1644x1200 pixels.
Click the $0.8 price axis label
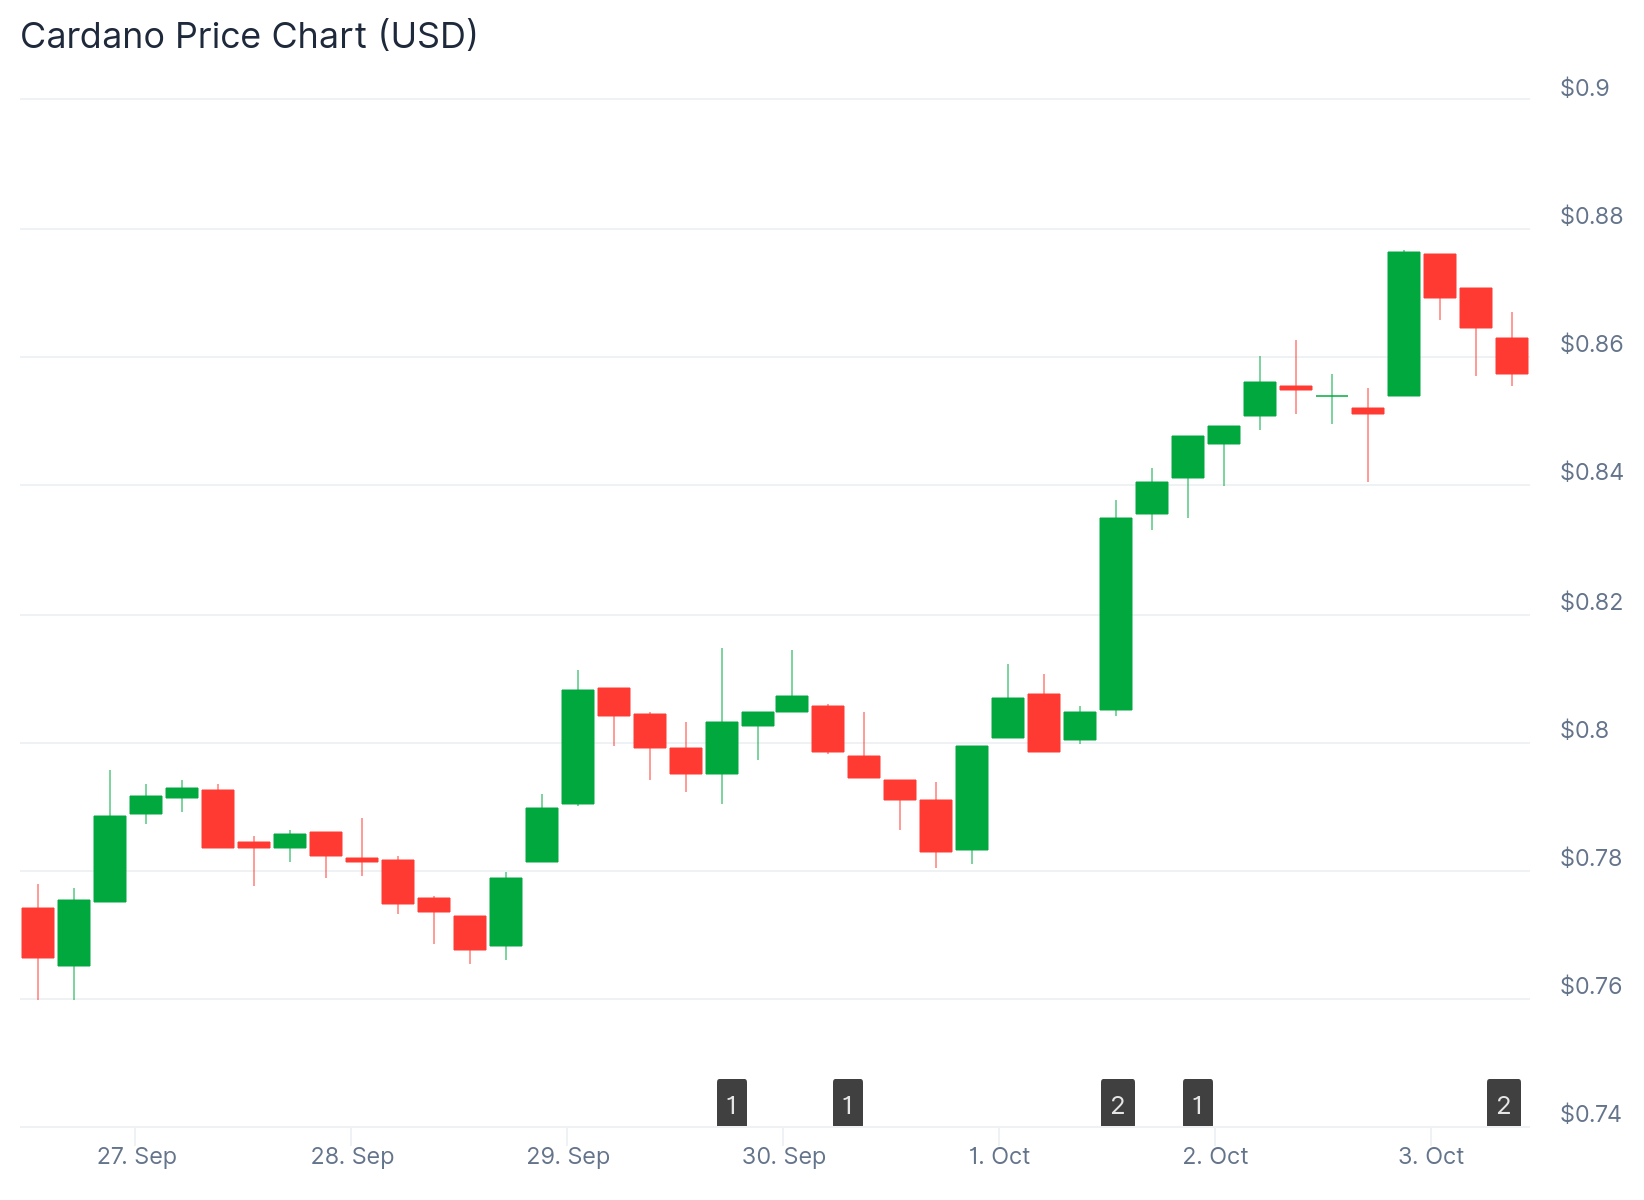click(x=1584, y=730)
